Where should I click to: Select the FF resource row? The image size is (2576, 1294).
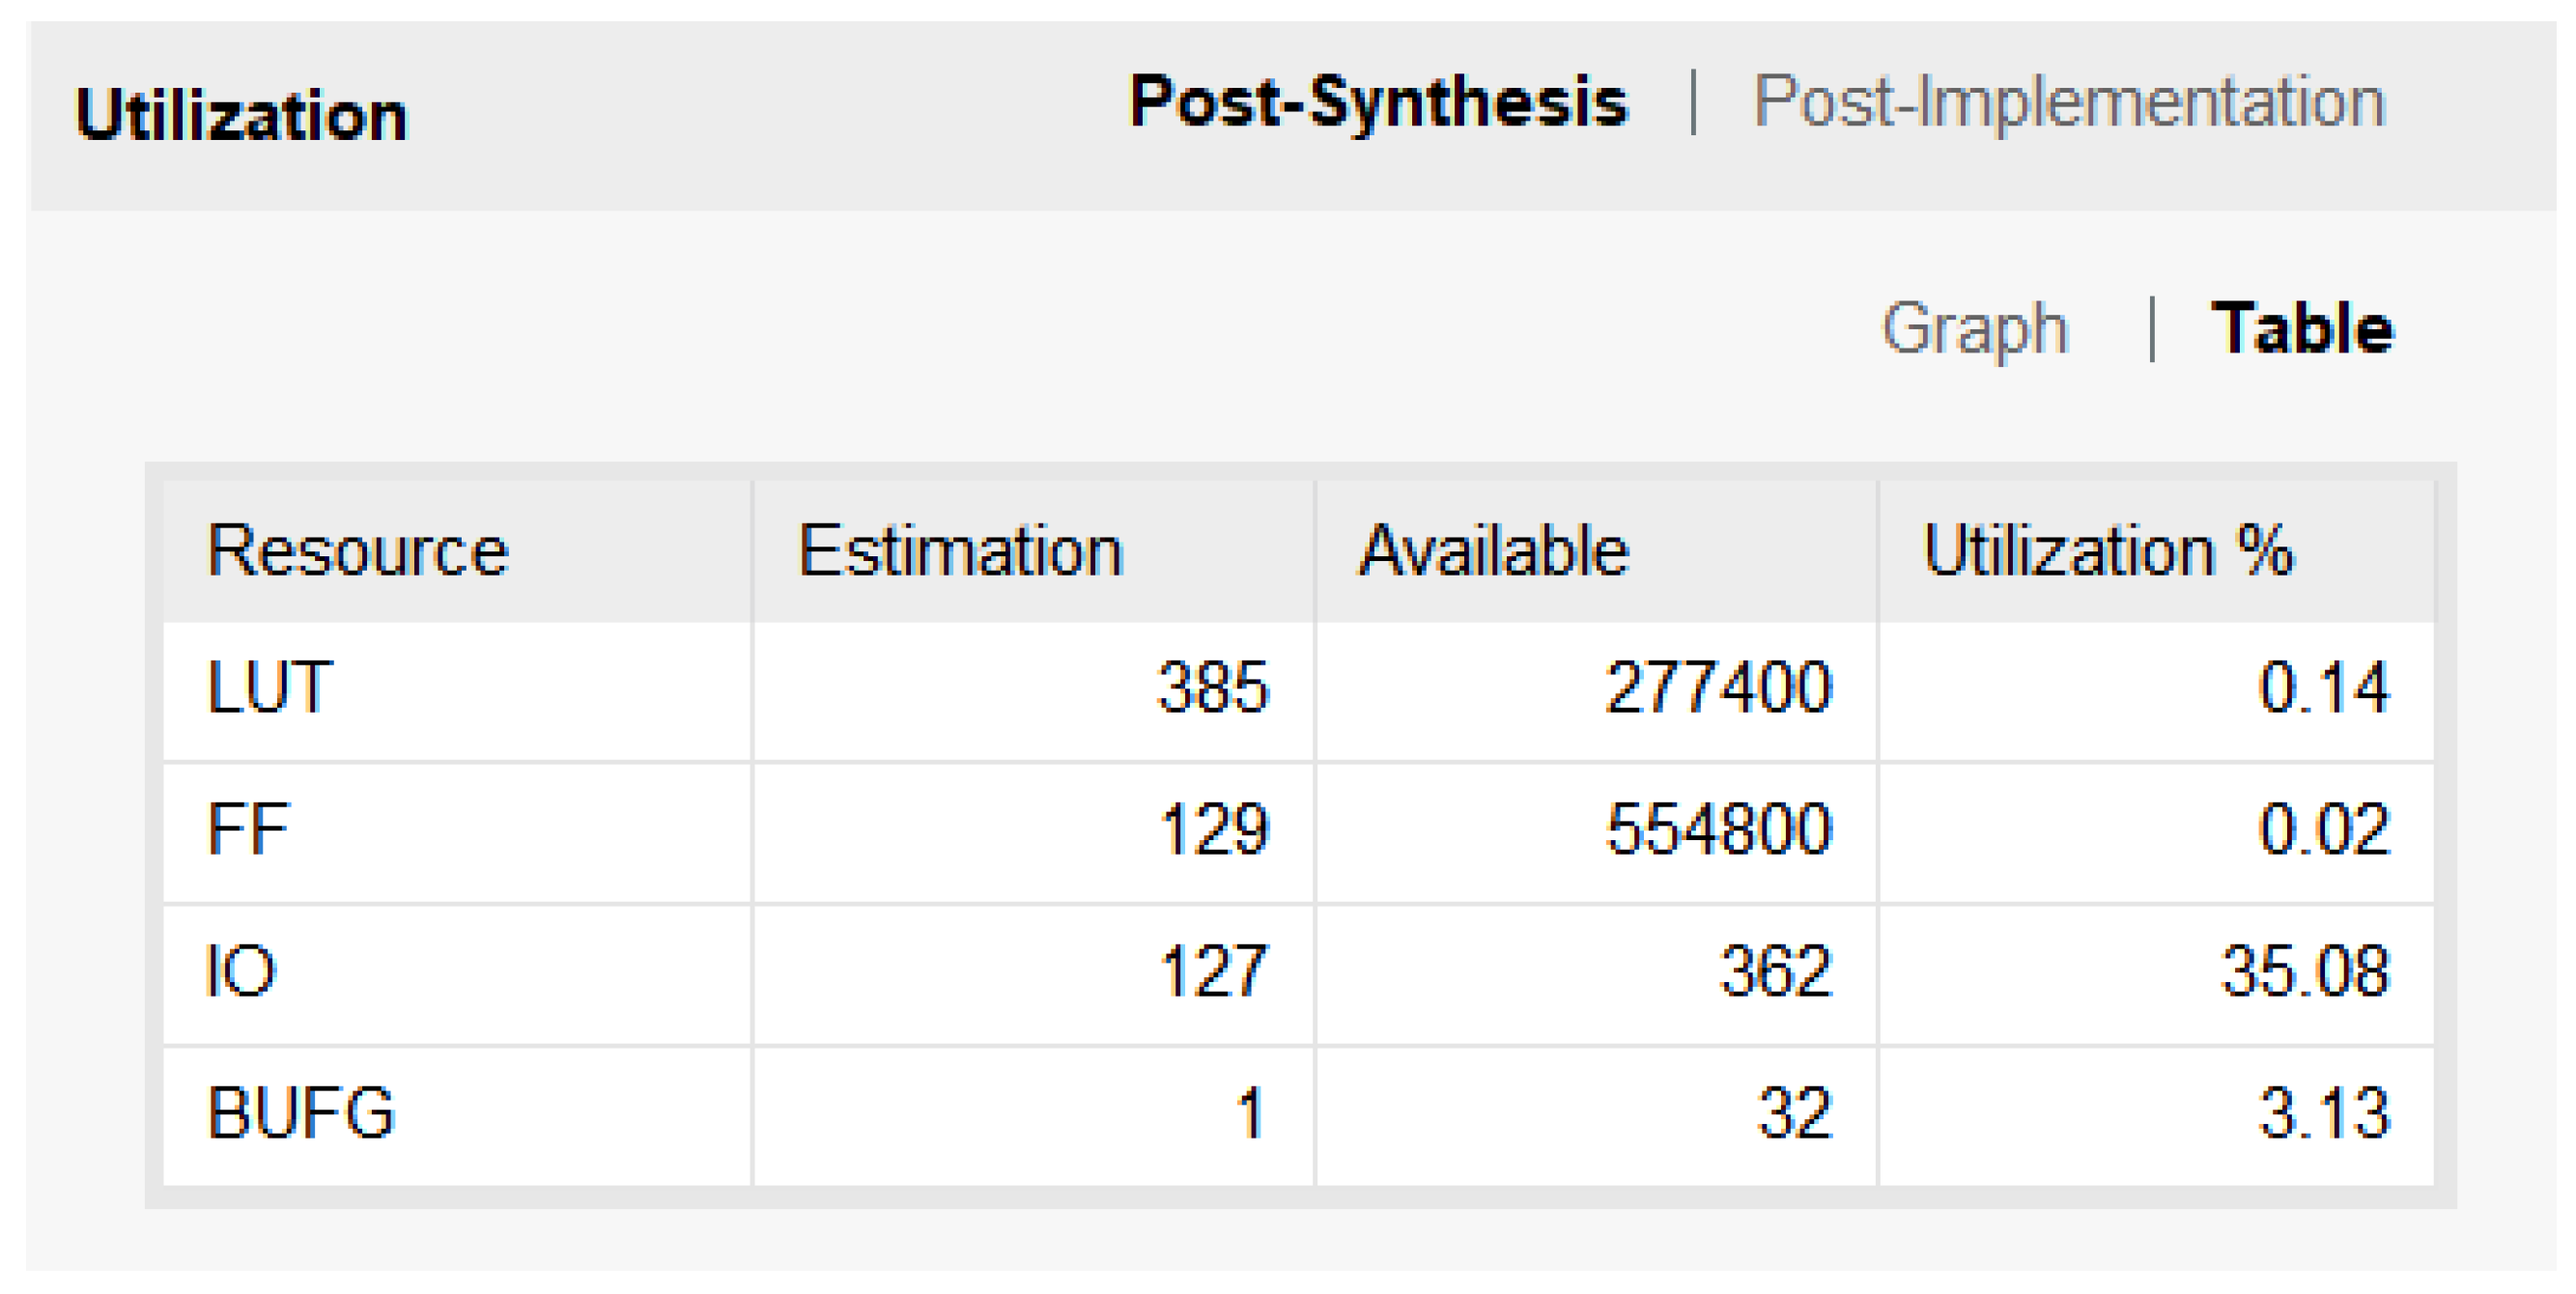(247, 829)
